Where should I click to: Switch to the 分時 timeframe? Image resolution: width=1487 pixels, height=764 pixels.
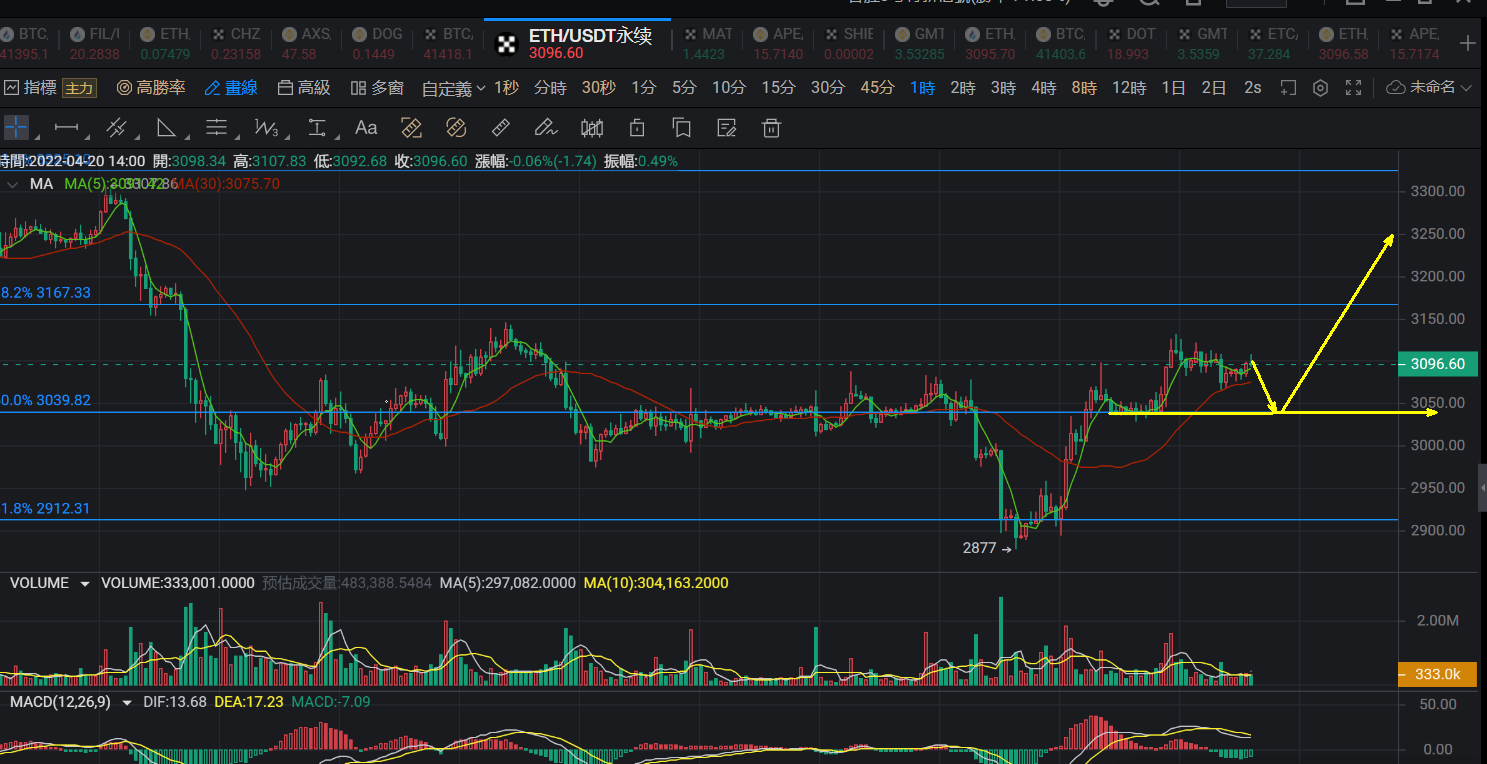550,88
